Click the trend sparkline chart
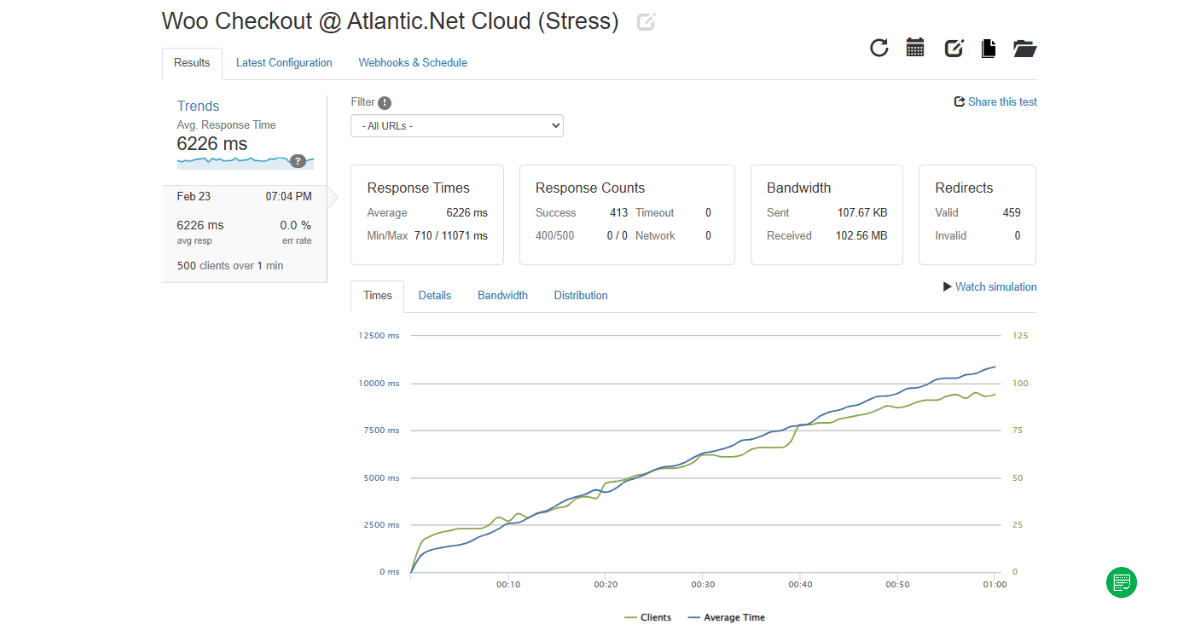This screenshot has height=630, width=1200. click(x=245, y=161)
